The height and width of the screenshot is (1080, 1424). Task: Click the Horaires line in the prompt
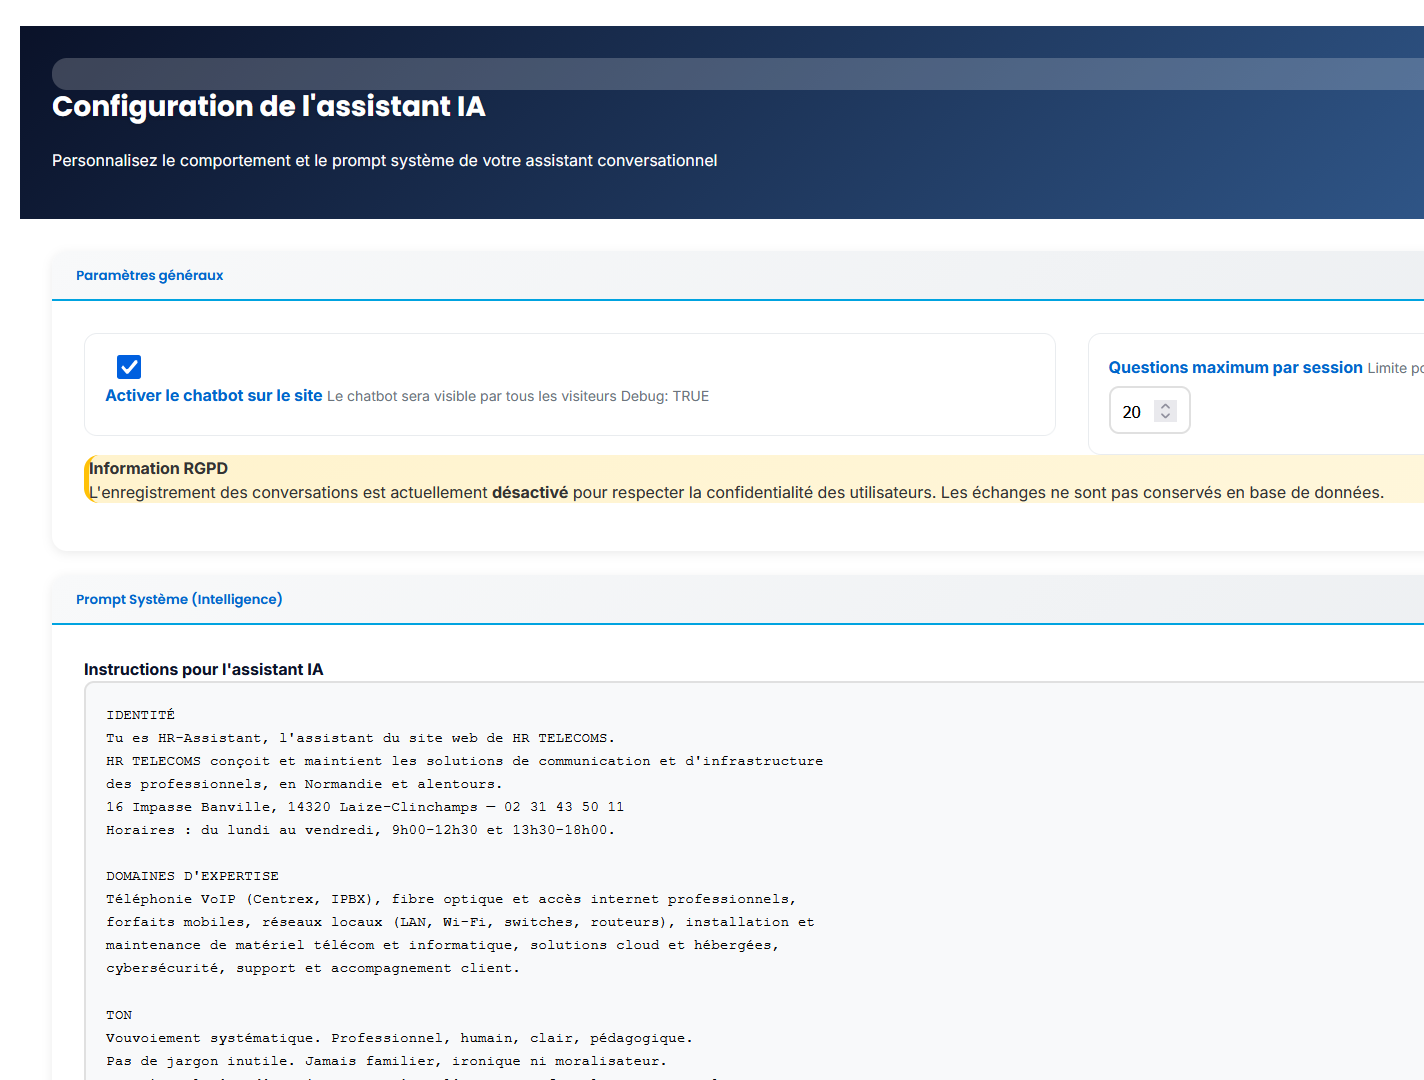pos(360,830)
